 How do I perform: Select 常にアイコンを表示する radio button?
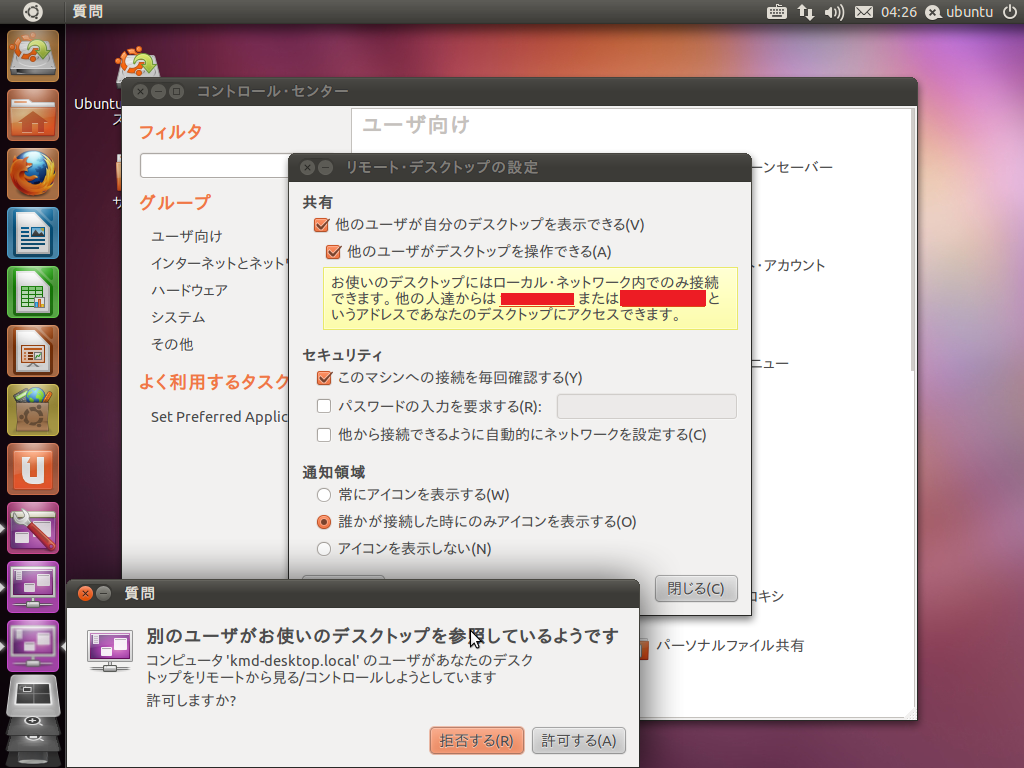pyautogui.click(x=324, y=495)
